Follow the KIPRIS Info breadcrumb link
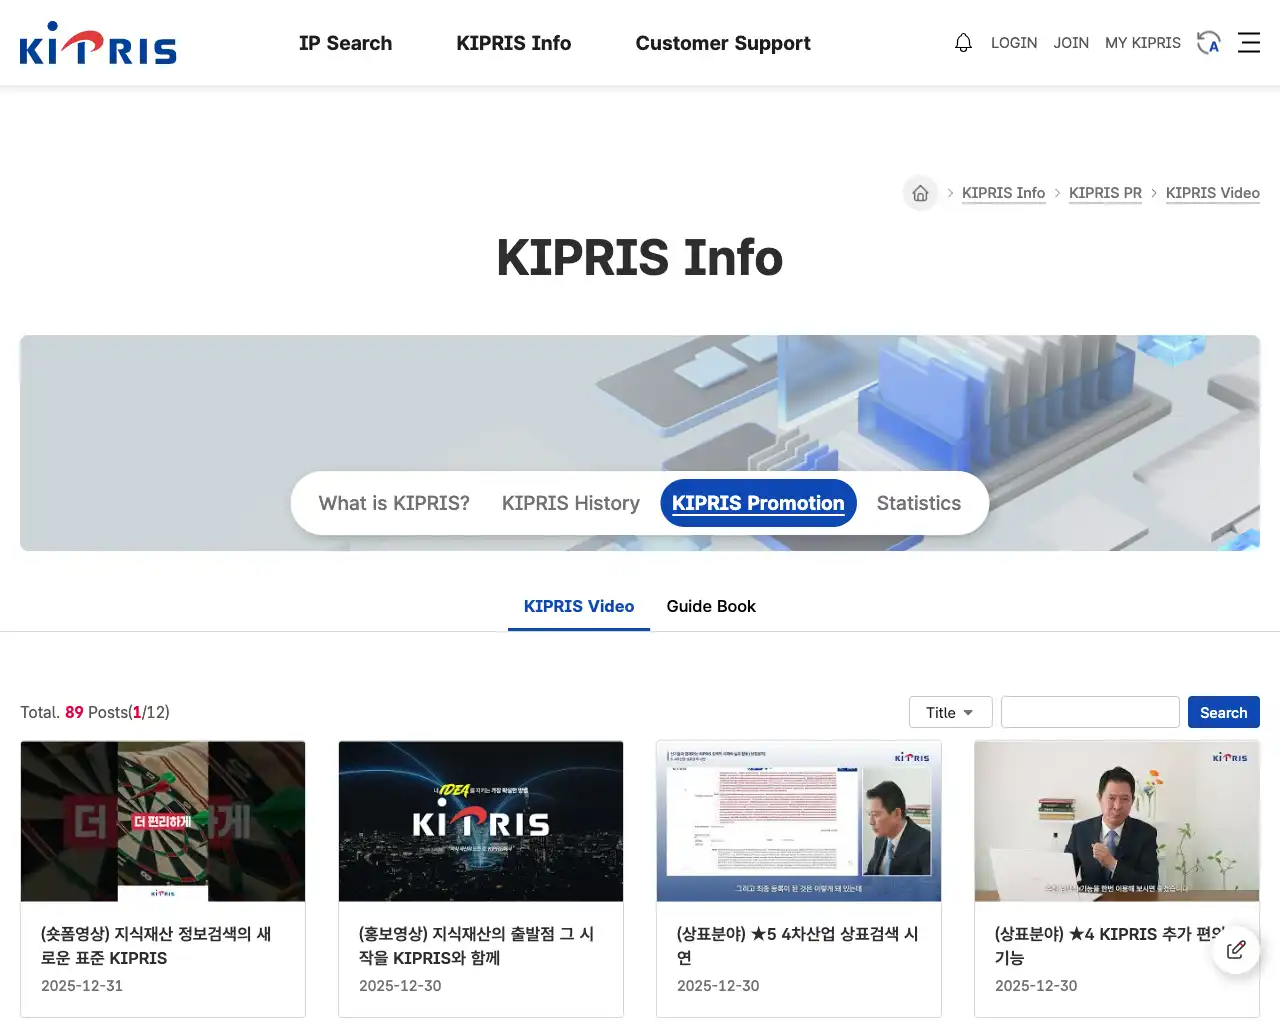 1003,193
